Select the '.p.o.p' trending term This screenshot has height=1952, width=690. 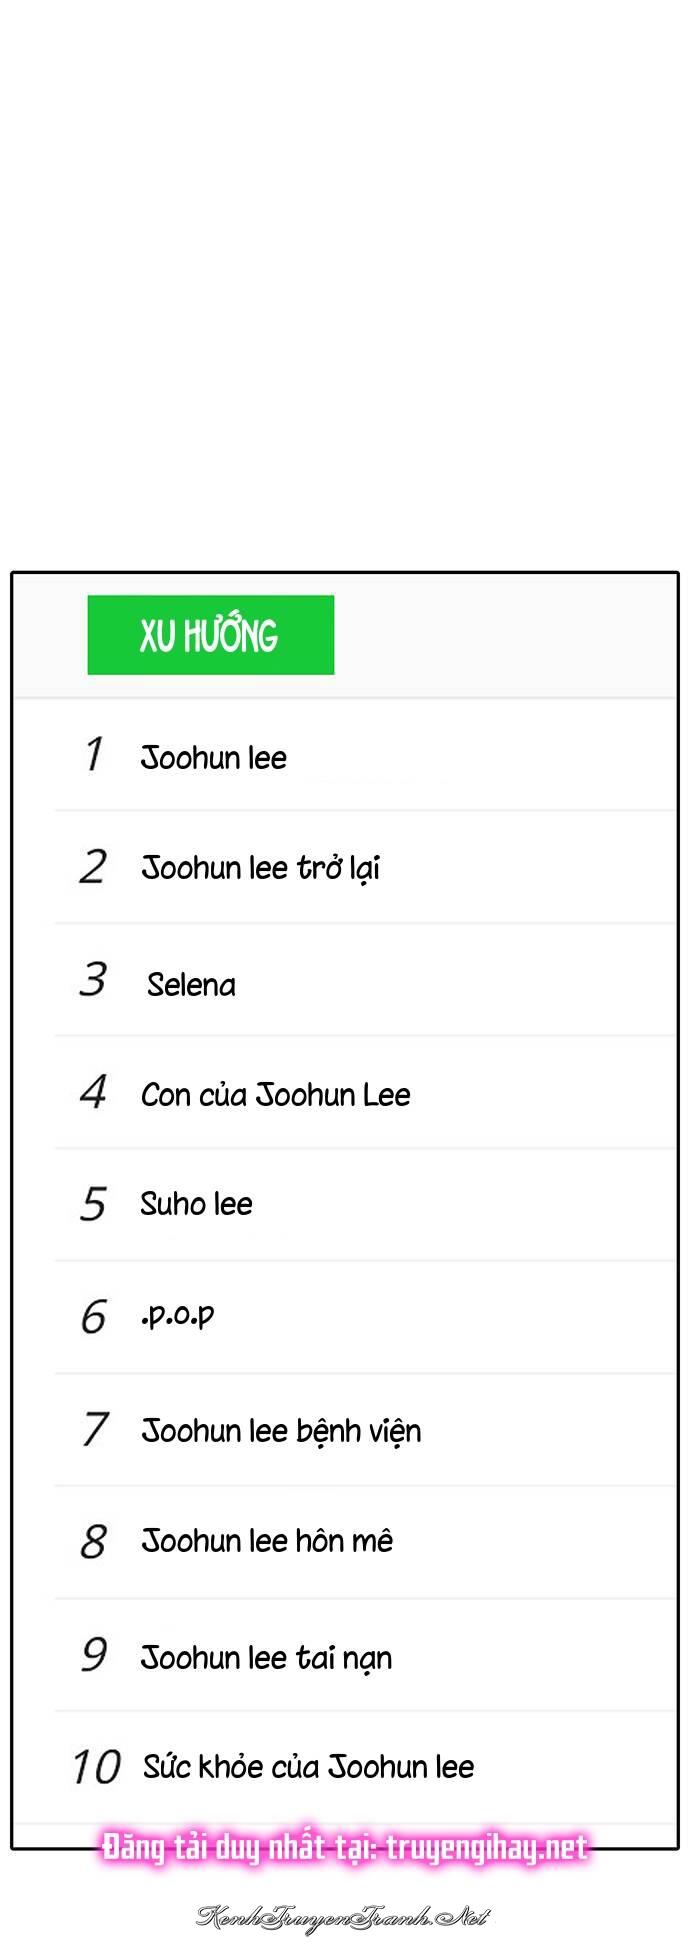pyautogui.click(x=177, y=1315)
